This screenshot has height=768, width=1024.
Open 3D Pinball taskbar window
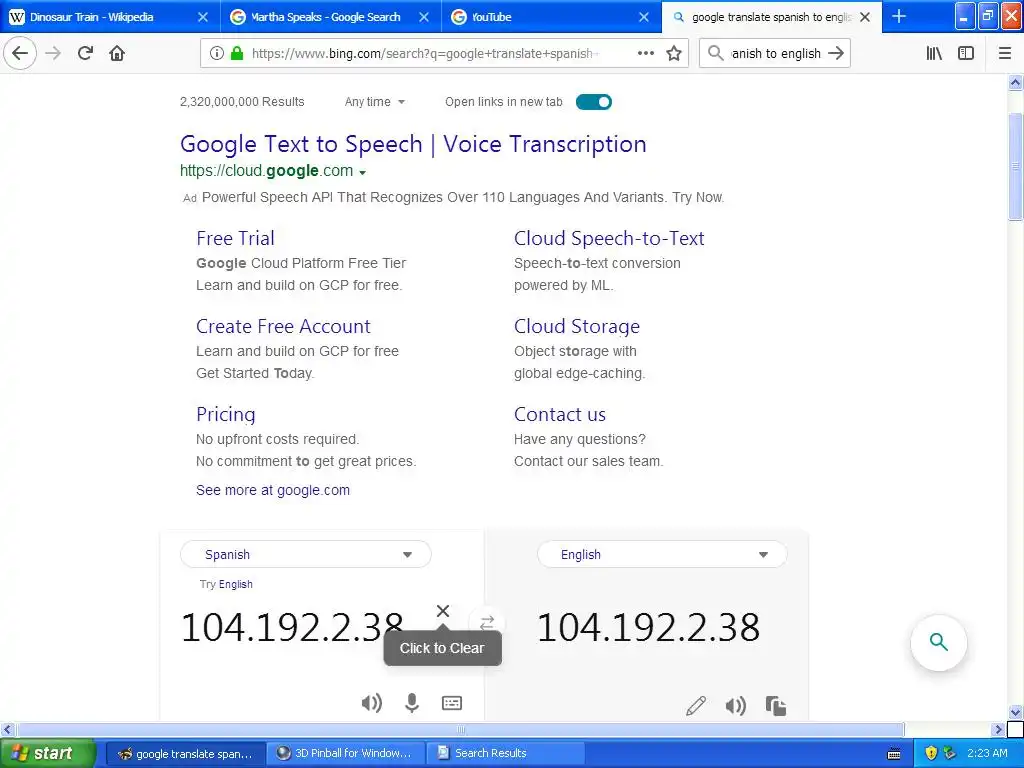[x=345, y=753]
